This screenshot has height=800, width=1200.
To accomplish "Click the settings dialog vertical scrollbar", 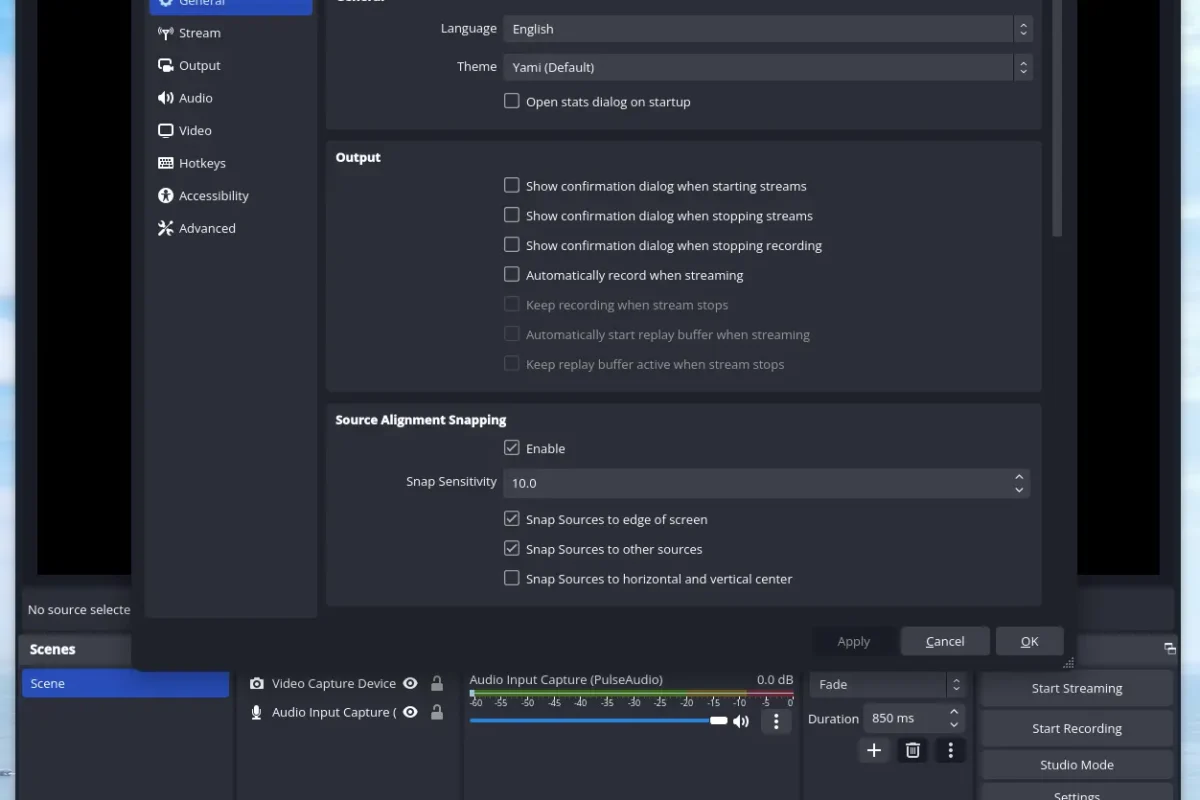I will point(1057,118).
